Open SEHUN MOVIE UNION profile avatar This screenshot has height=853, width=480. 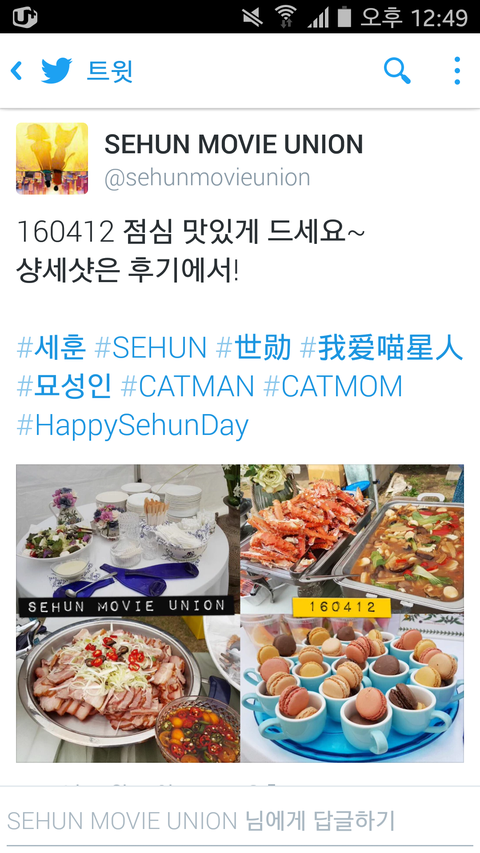pyautogui.click(x=52, y=158)
